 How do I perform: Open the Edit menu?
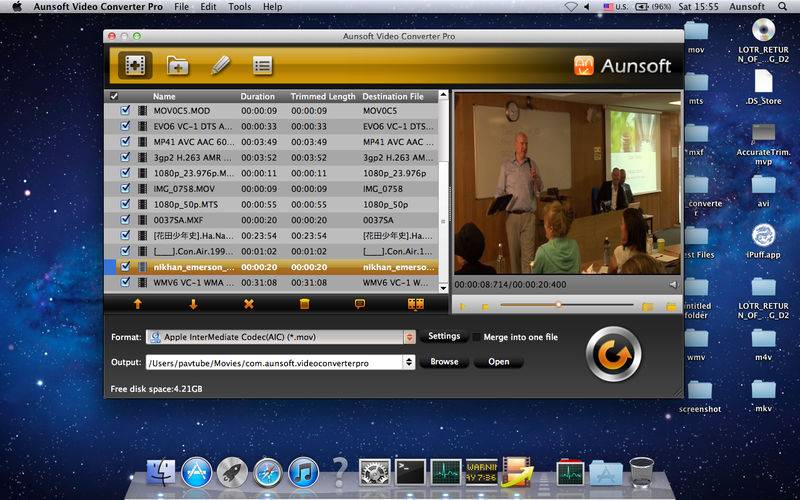coord(208,7)
